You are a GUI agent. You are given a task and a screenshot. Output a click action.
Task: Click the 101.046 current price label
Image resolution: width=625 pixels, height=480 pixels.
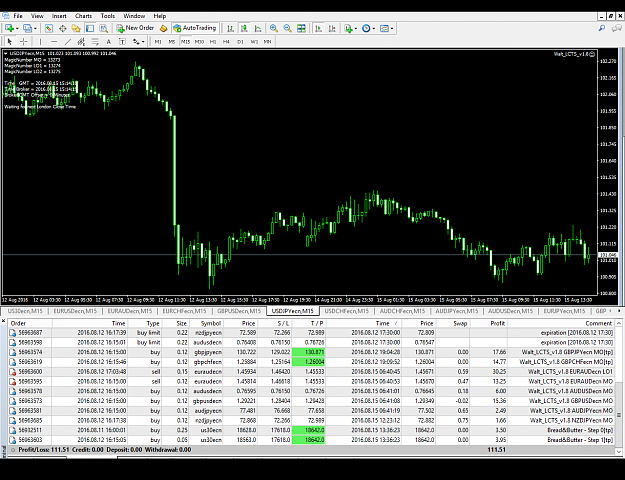click(x=607, y=255)
